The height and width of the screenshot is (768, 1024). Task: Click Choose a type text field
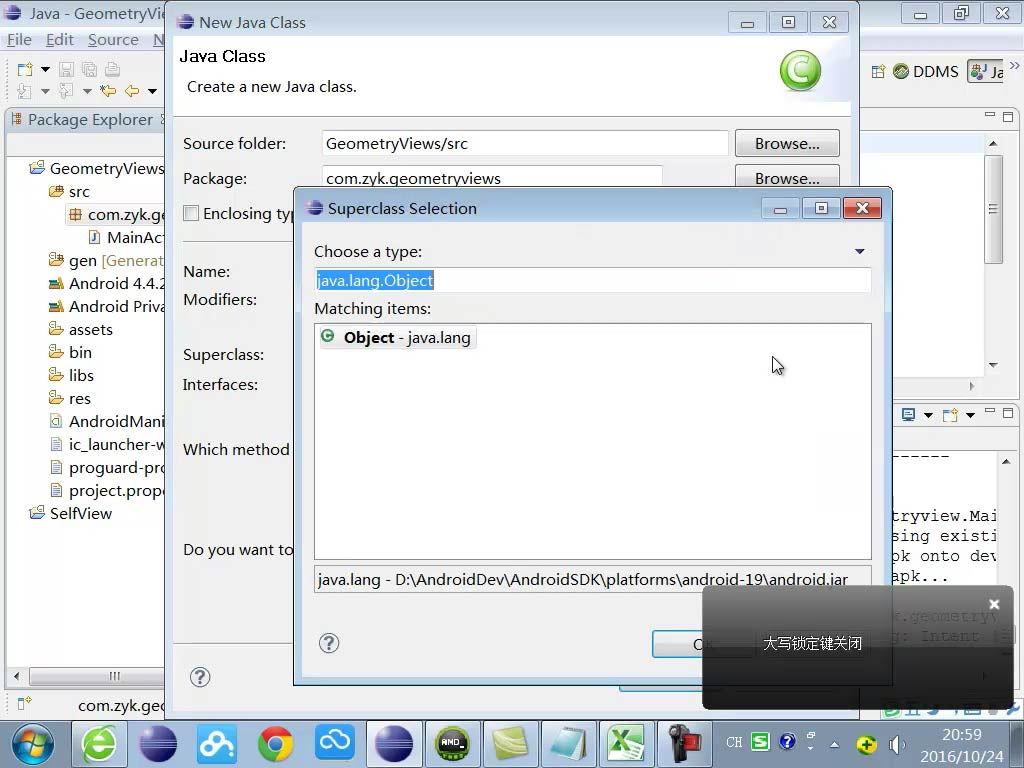pyautogui.click(x=592, y=280)
